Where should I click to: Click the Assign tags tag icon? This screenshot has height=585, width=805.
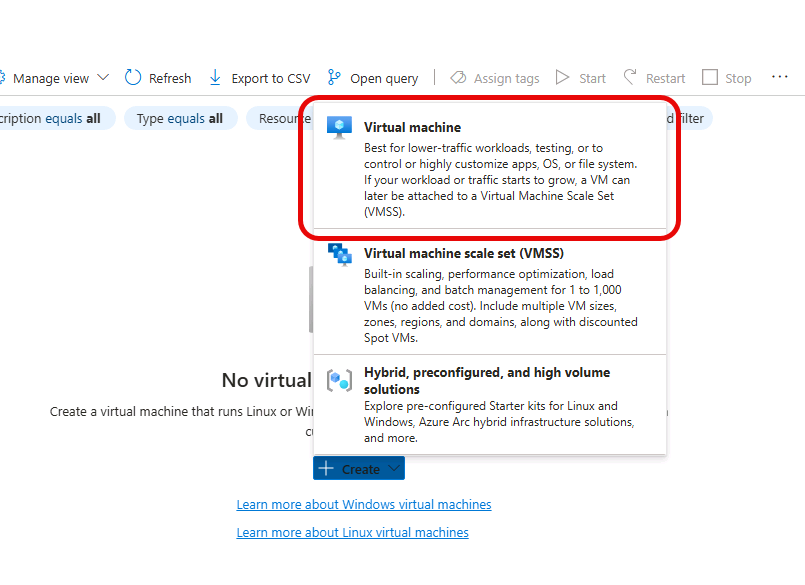click(x=458, y=78)
